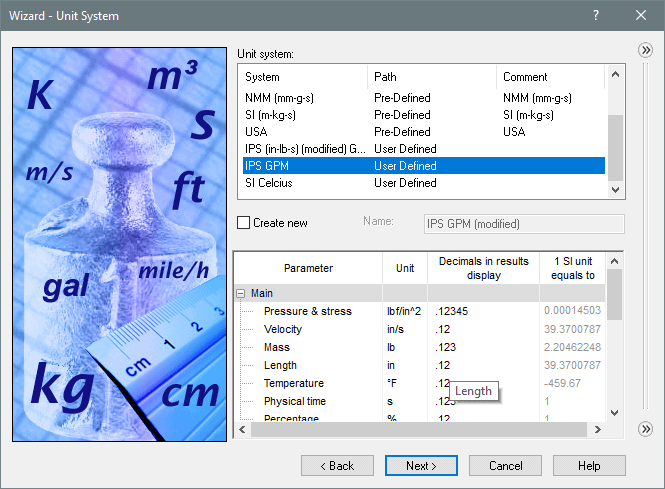Click the lower double-chevron navigator icon
Screen dimensions: 665x489
click(x=645, y=429)
